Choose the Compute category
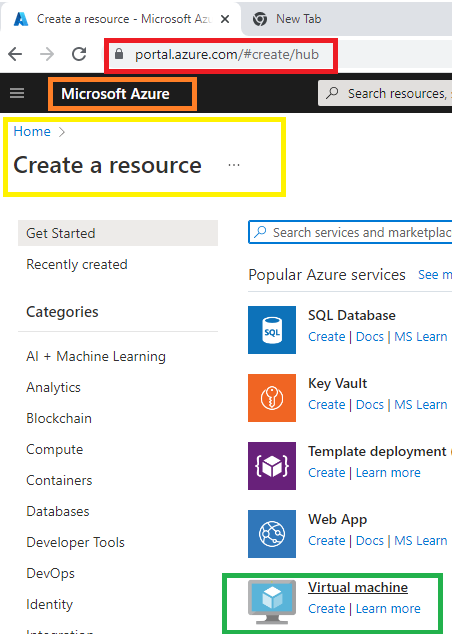This screenshot has height=634, width=452. [55, 449]
